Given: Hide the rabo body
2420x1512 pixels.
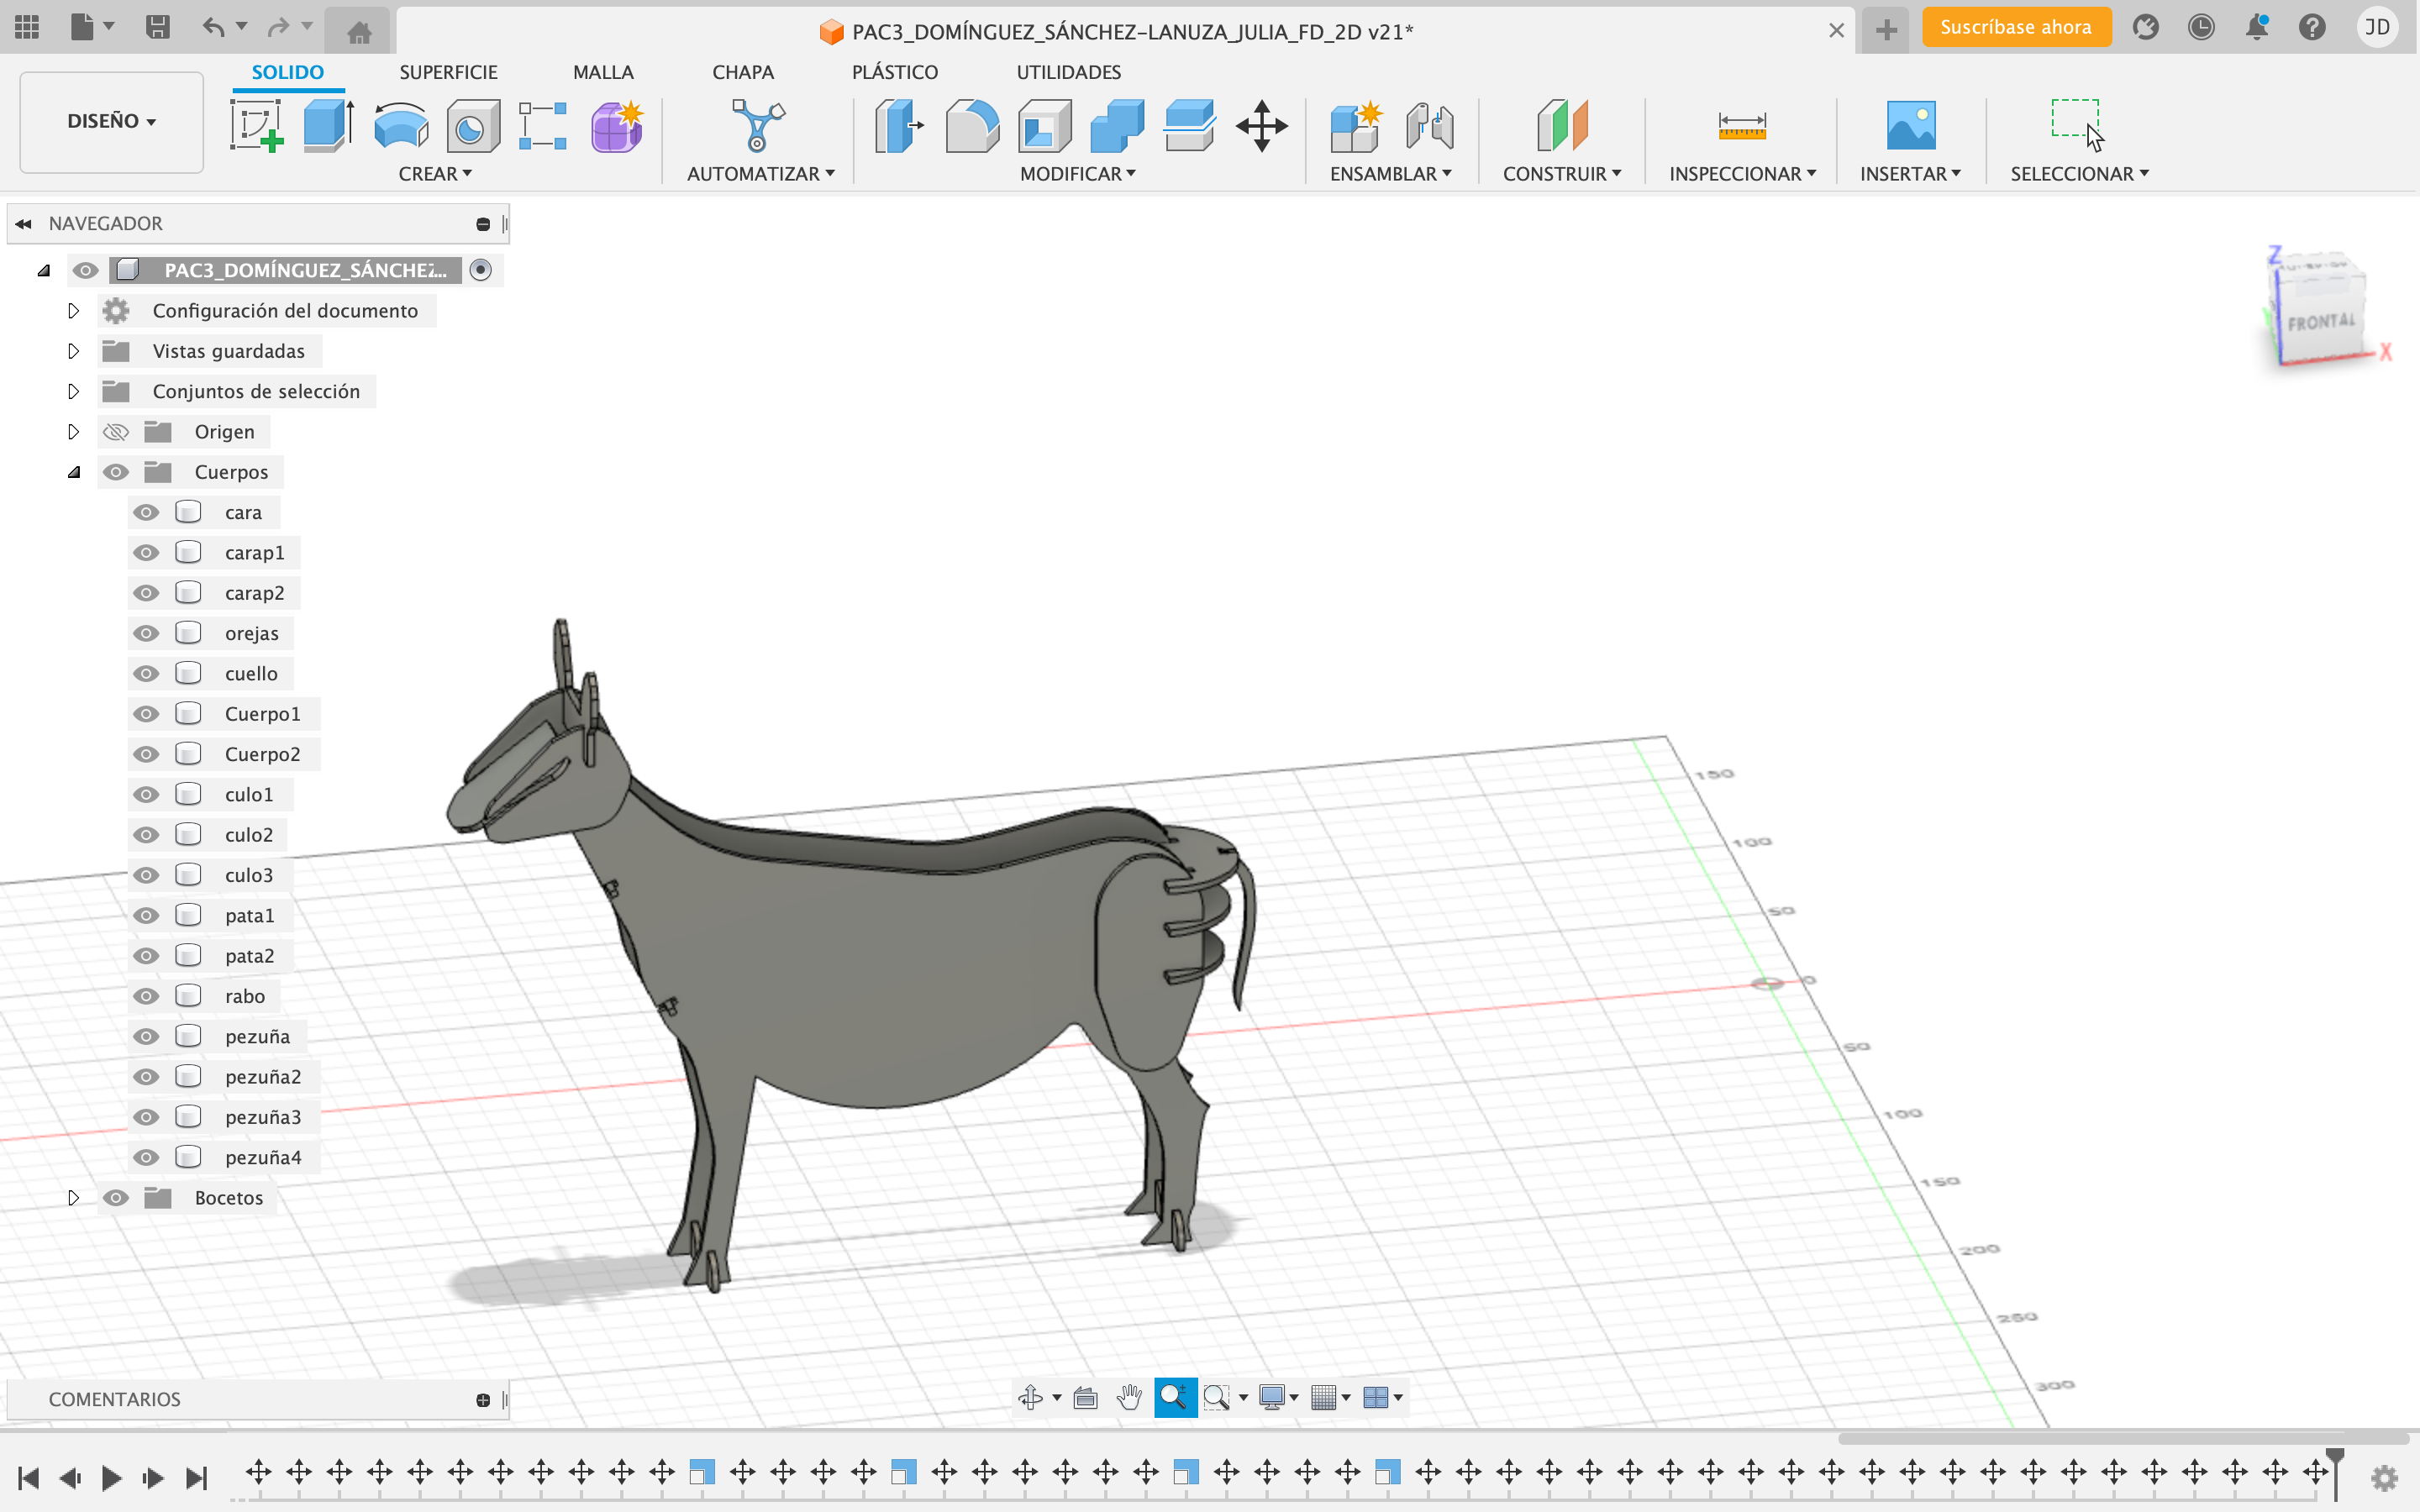Looking at the screenshot, I should 146,996.
